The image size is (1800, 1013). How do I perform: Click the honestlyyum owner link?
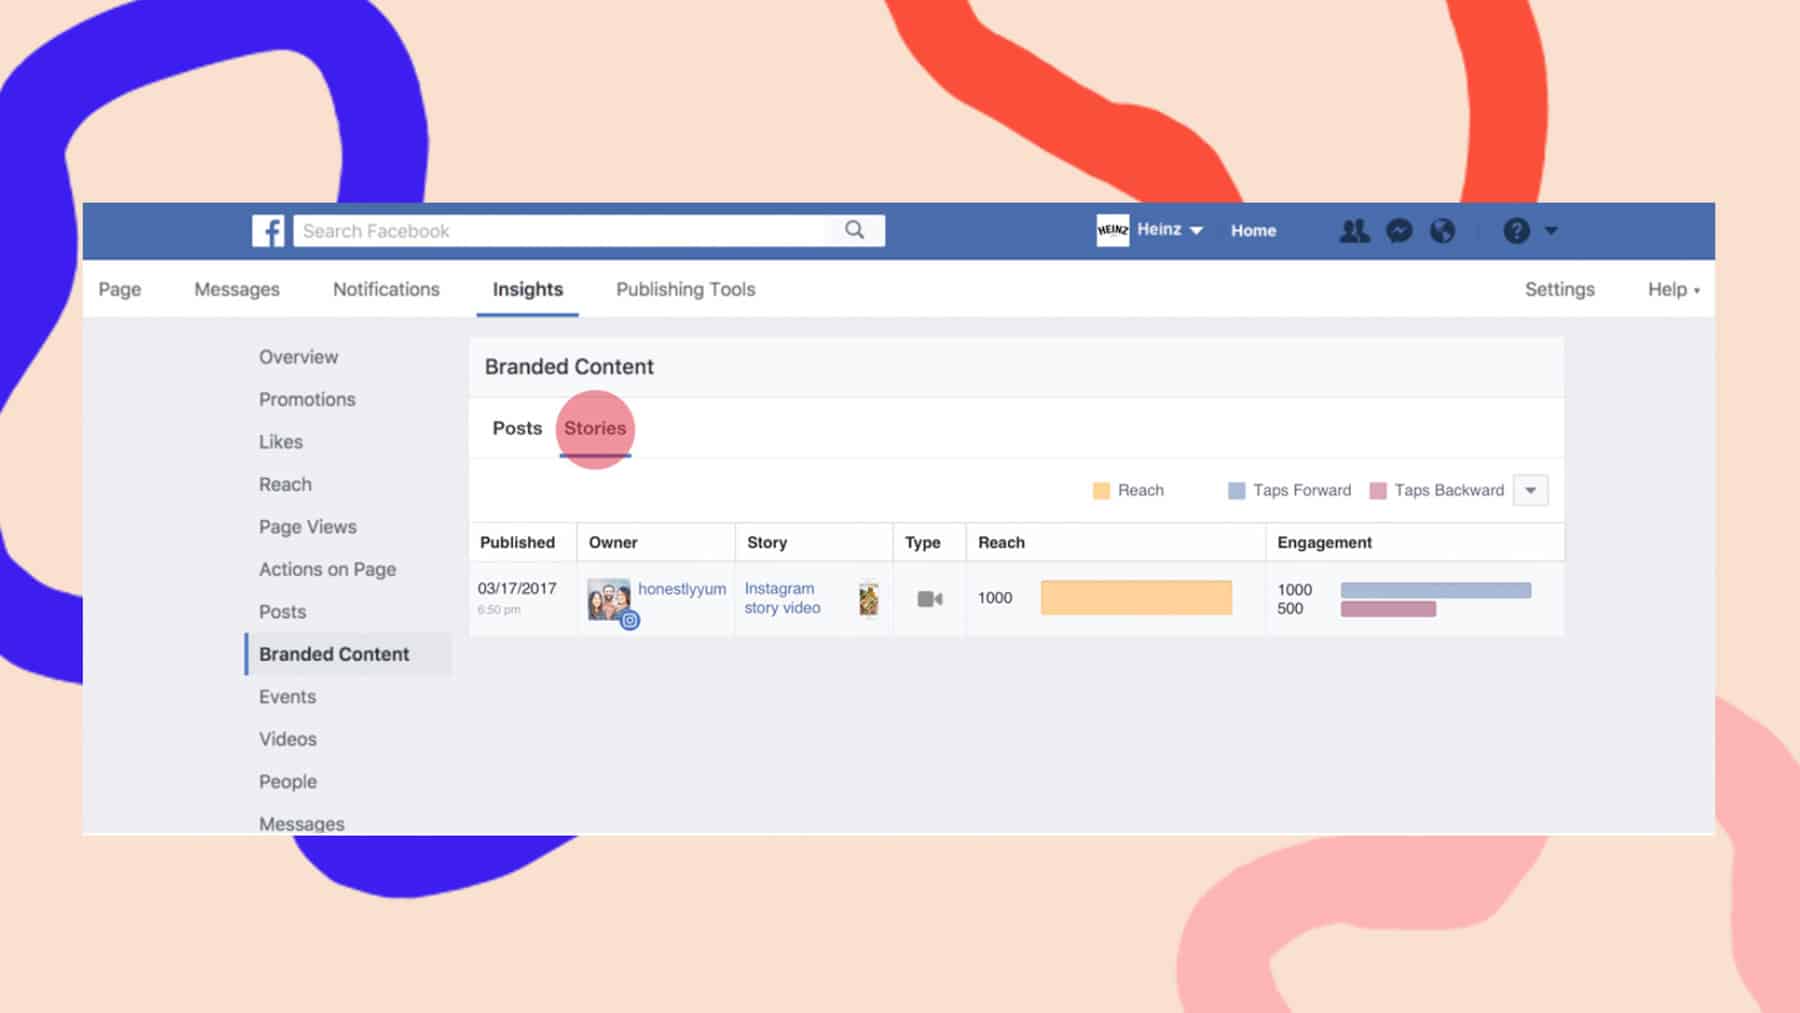(682, 589)
